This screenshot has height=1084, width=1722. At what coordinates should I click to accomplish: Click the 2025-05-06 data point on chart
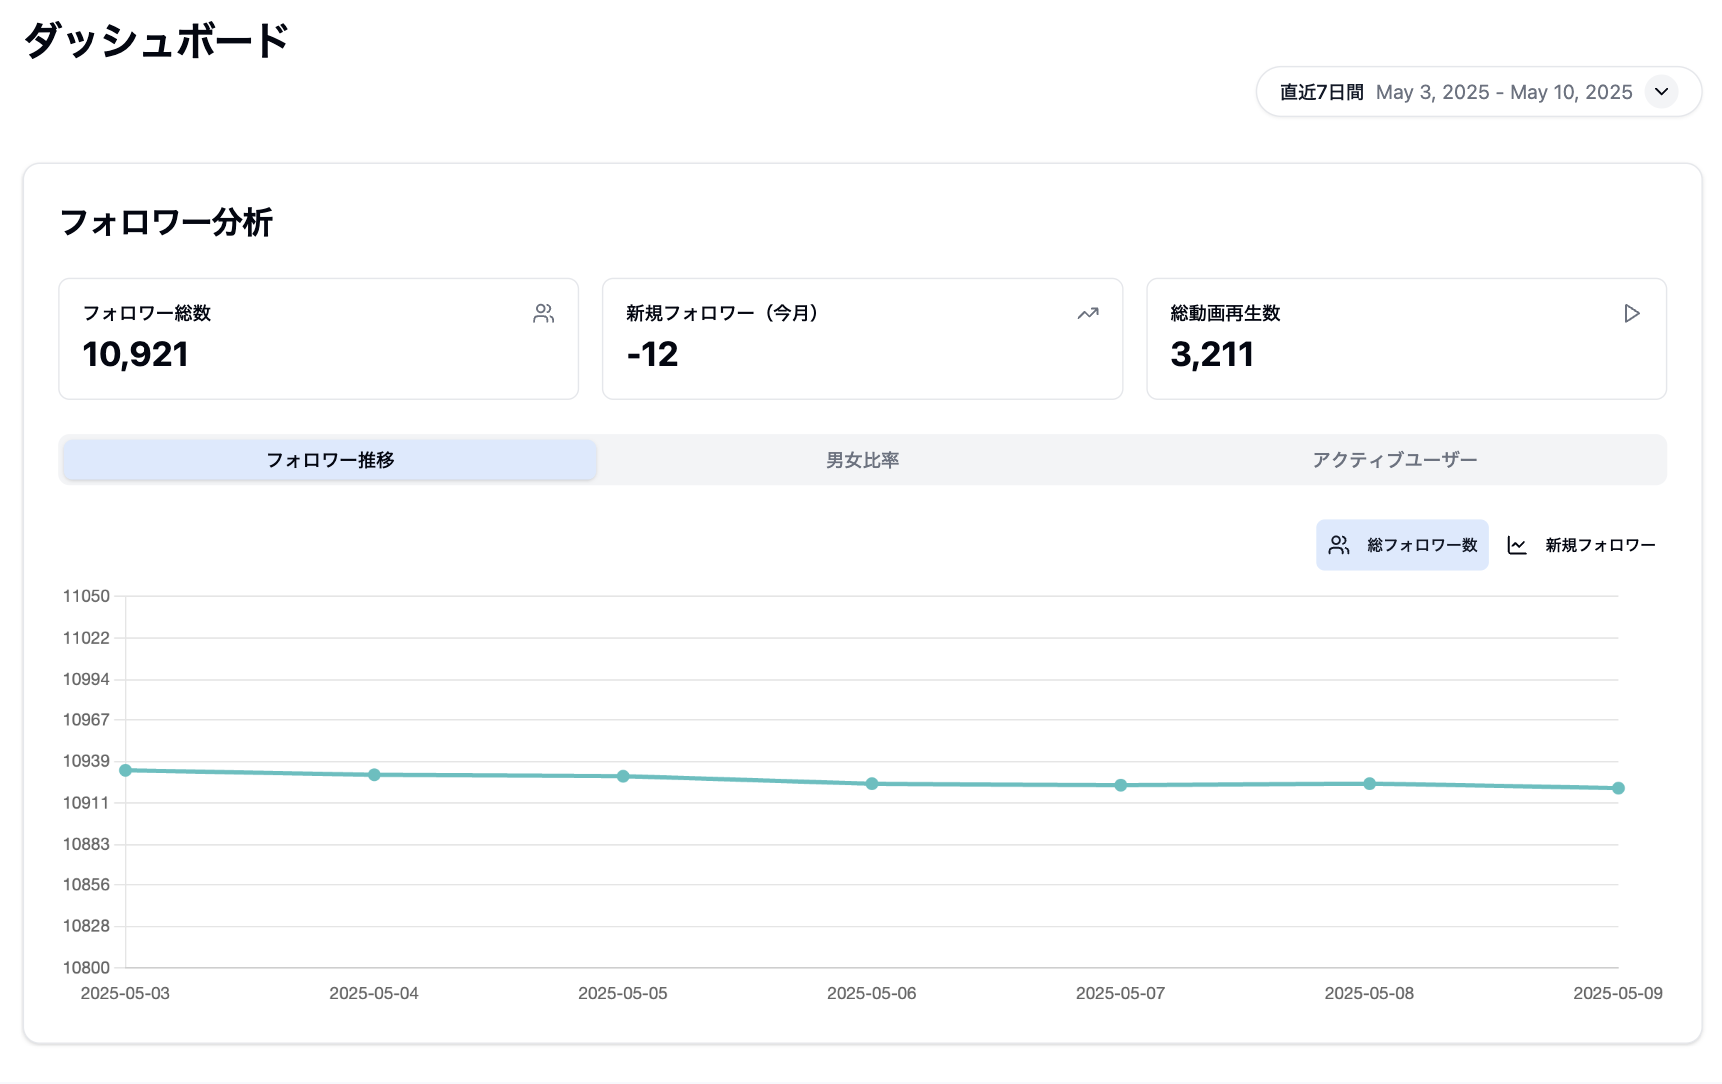click(872, 784)
